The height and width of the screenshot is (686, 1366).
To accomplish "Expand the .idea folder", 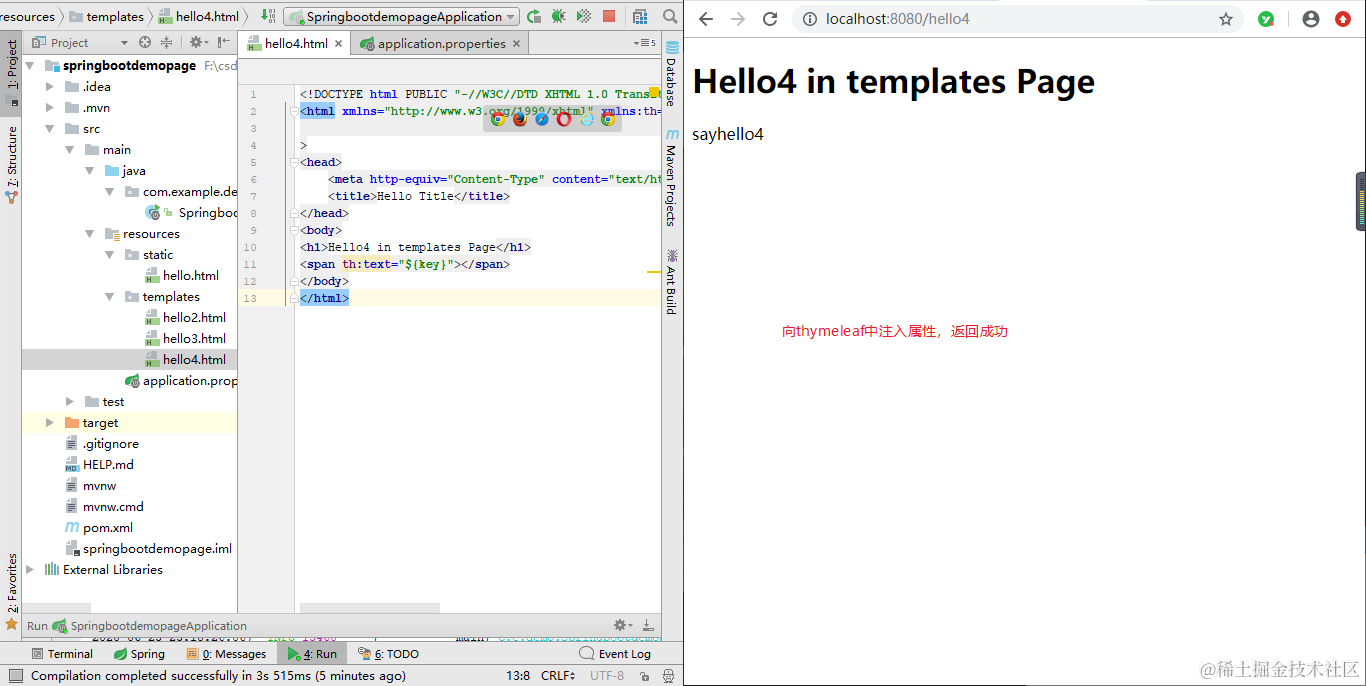I will coord(50,87).
